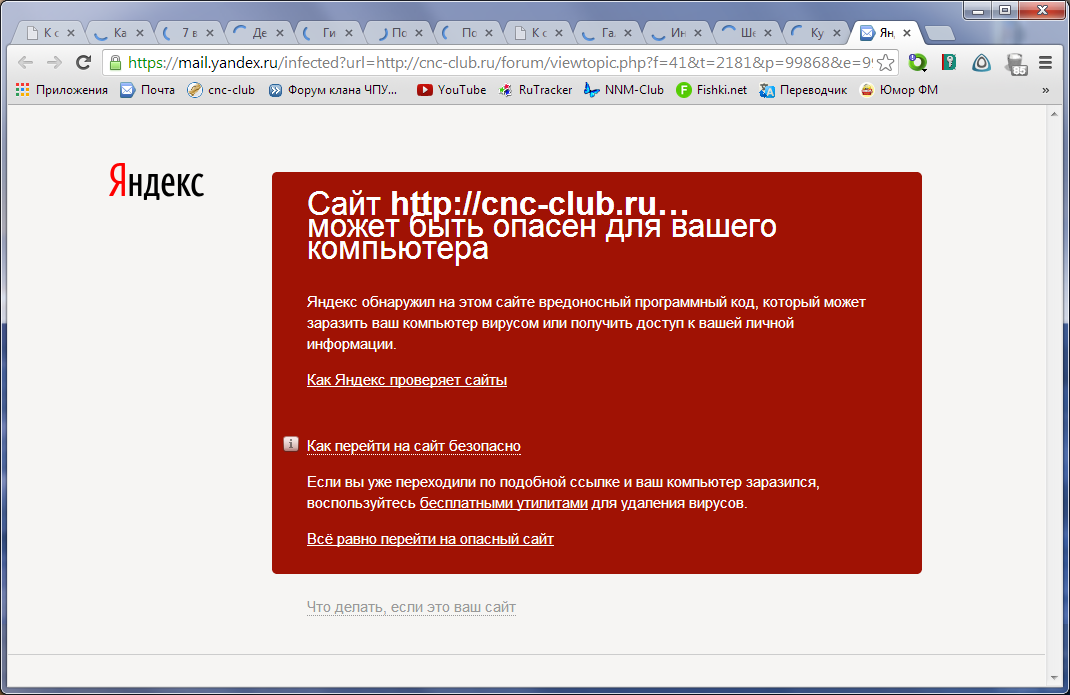Open the YouTube bookmark

pos(452,89)
